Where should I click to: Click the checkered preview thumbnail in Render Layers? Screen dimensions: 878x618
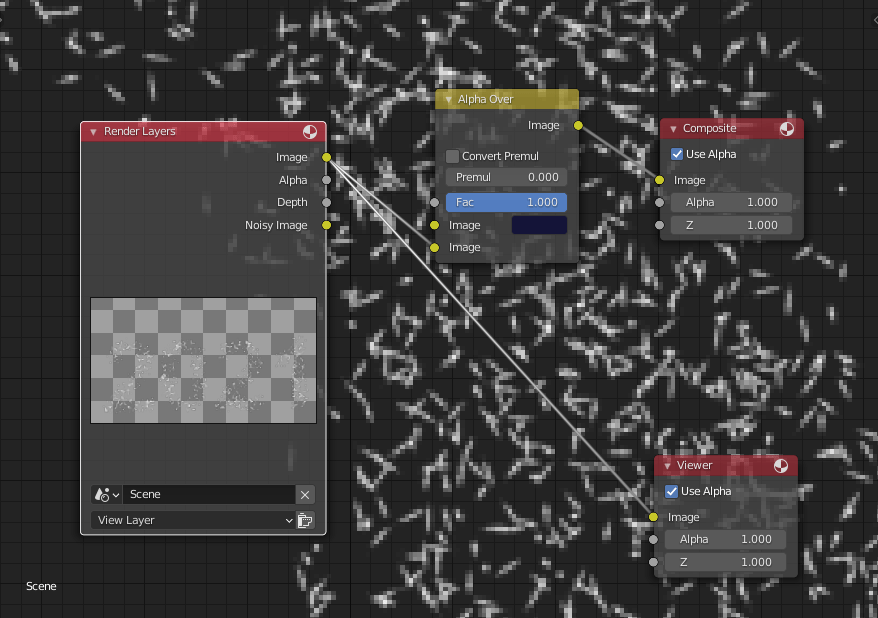[x=203, y=360]
